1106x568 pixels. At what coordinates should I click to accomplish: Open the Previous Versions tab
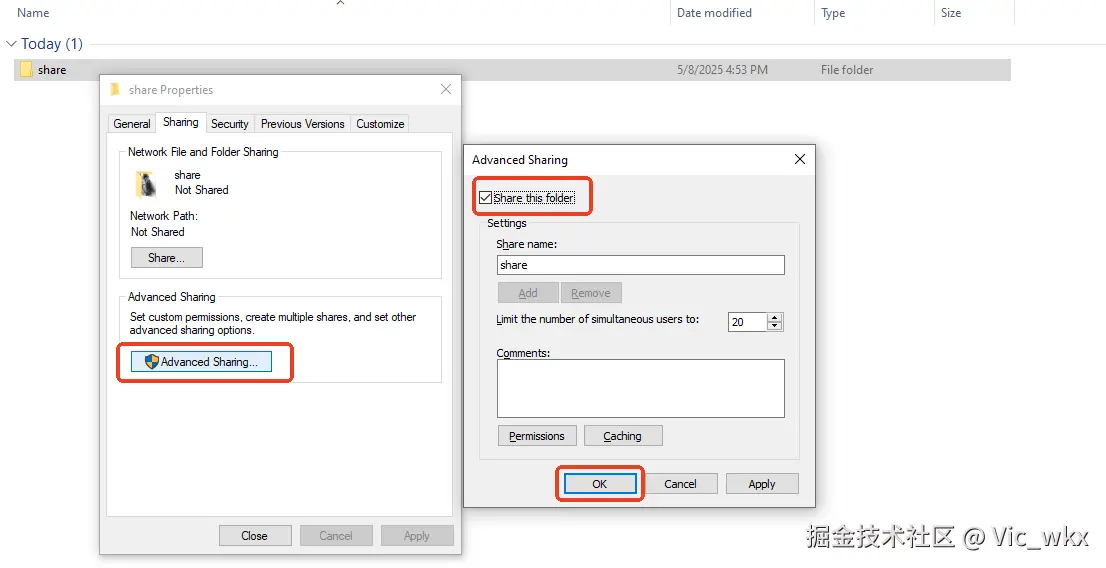[302, 124]
